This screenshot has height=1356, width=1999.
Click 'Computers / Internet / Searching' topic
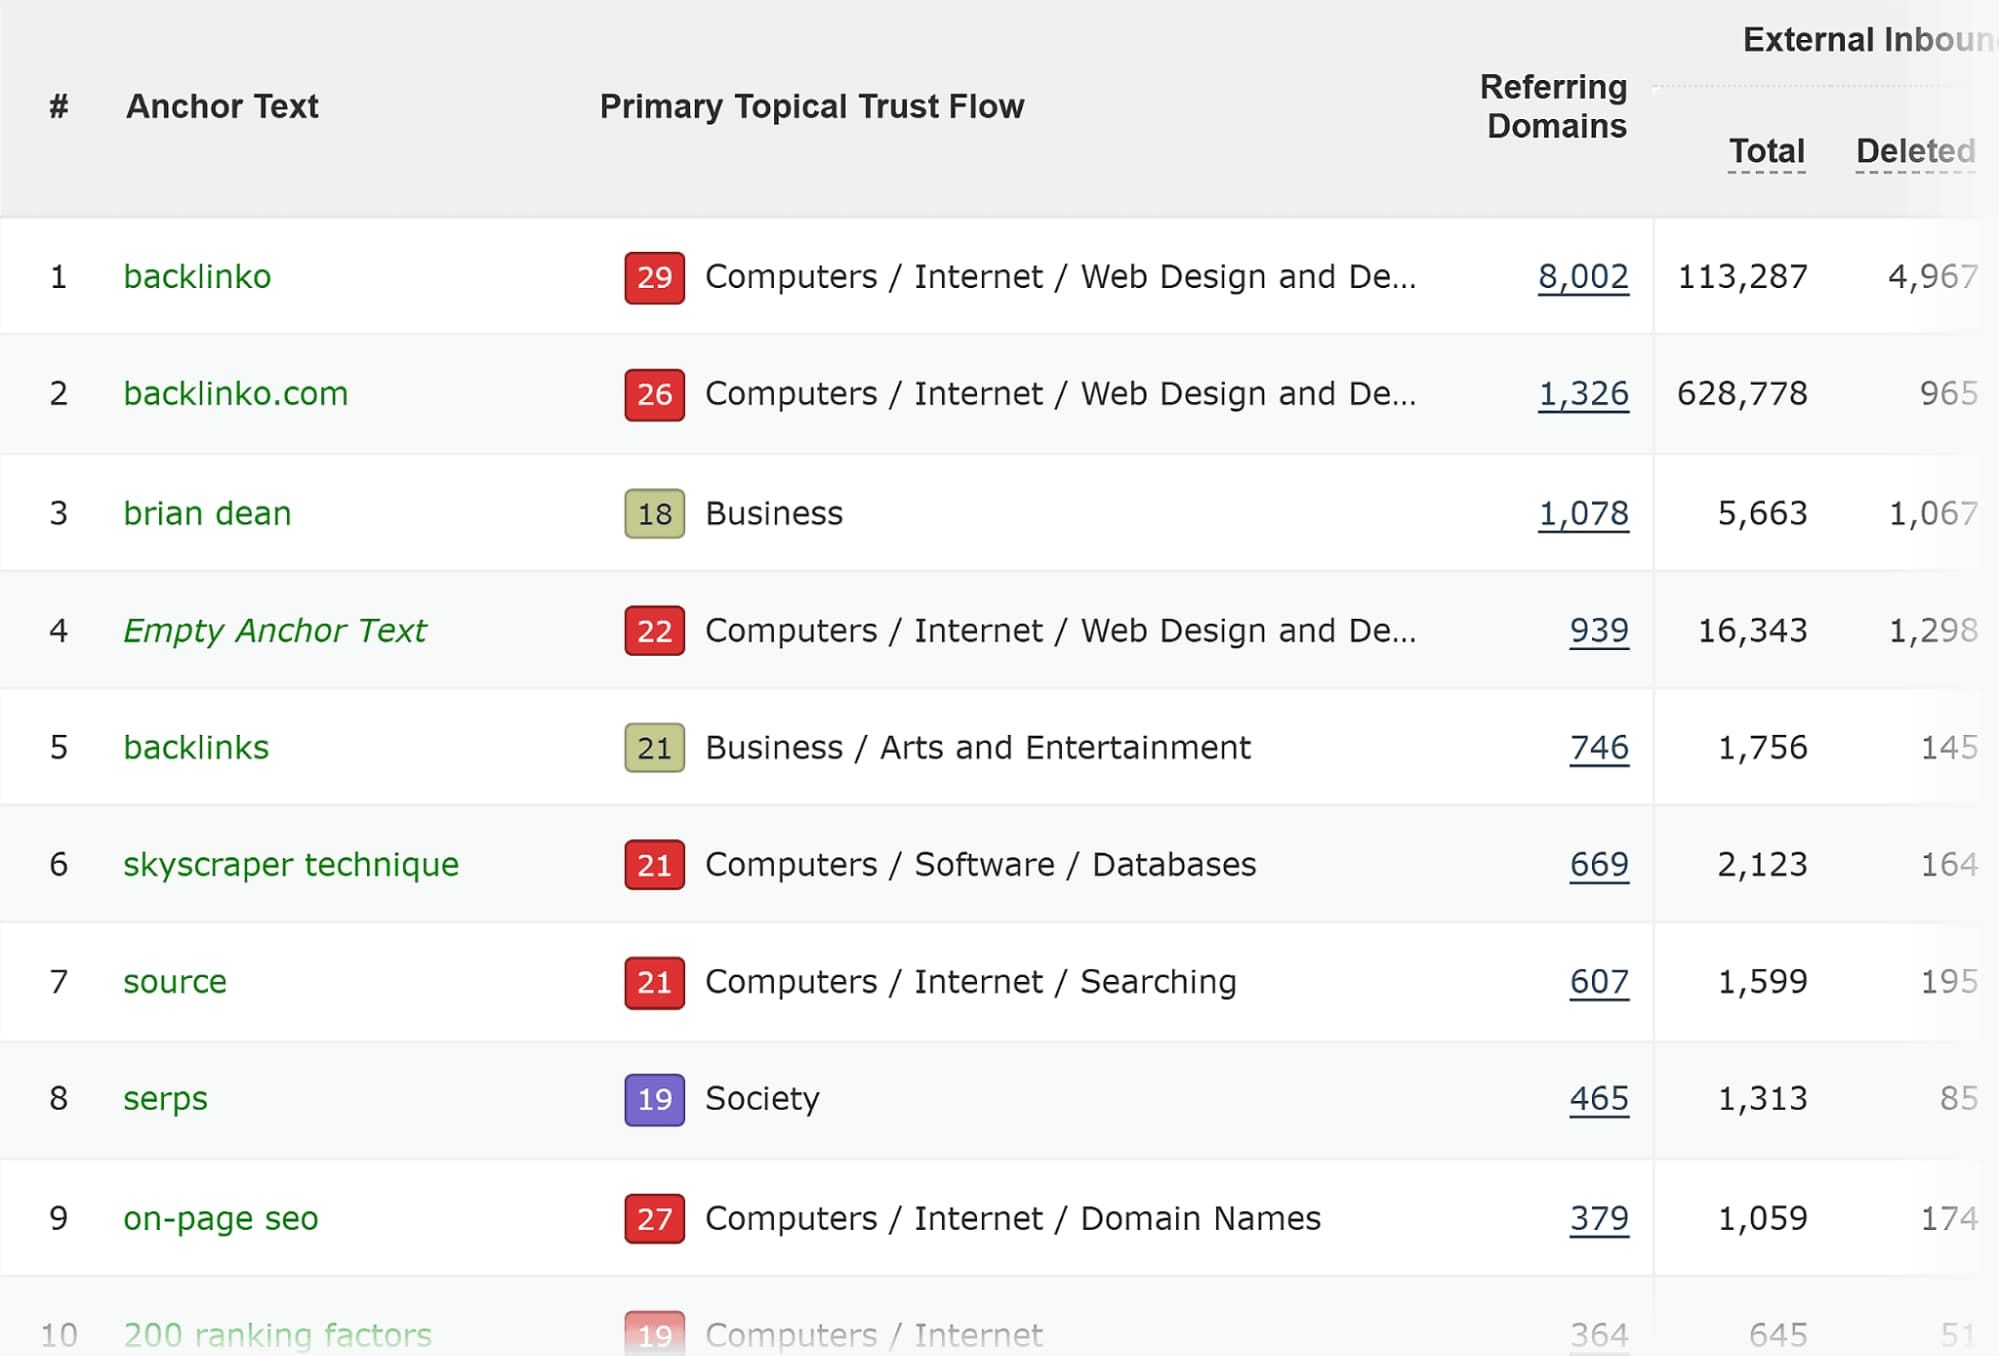click(x=971, y=981)
